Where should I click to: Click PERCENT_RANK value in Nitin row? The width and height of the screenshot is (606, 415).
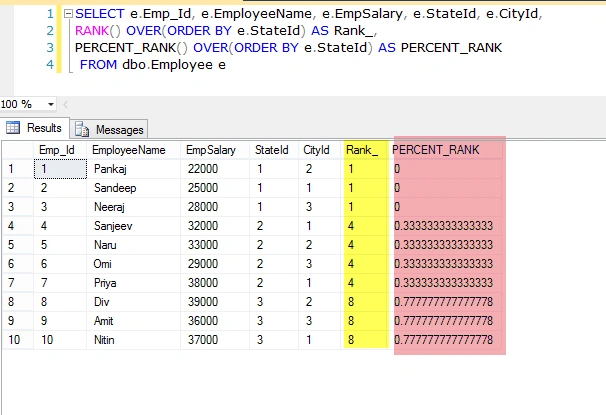445,340
